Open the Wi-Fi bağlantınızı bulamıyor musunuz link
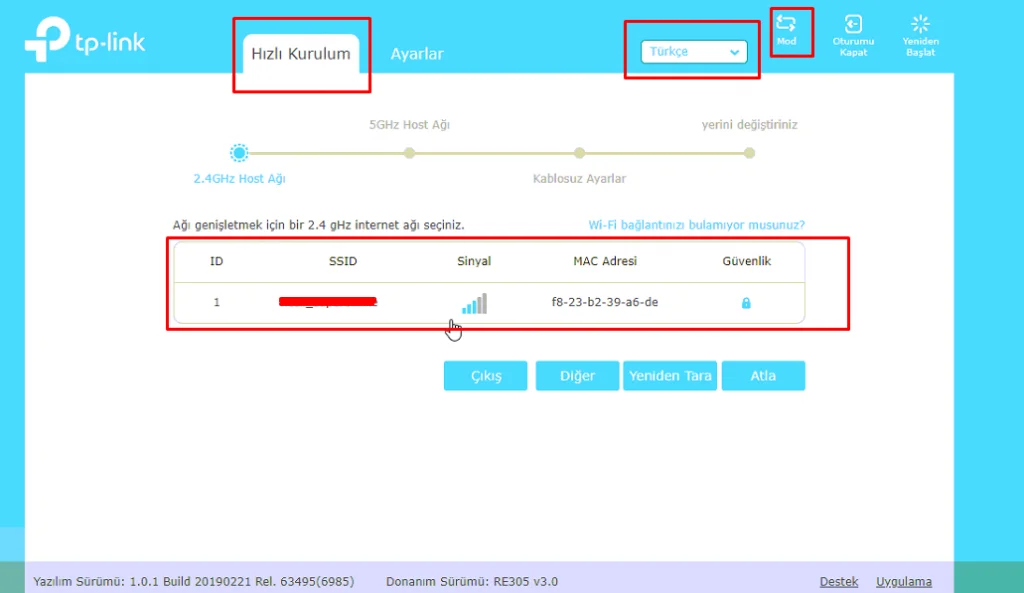The width and height of the screenshot is (1024, 593). coord(696,226)
